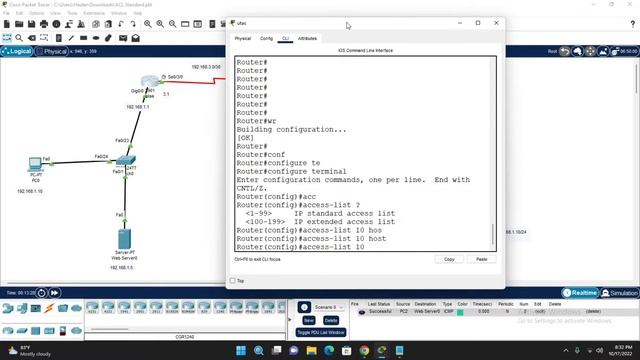Choose the Select tool in secondary toolbar

tap(7, 38)
